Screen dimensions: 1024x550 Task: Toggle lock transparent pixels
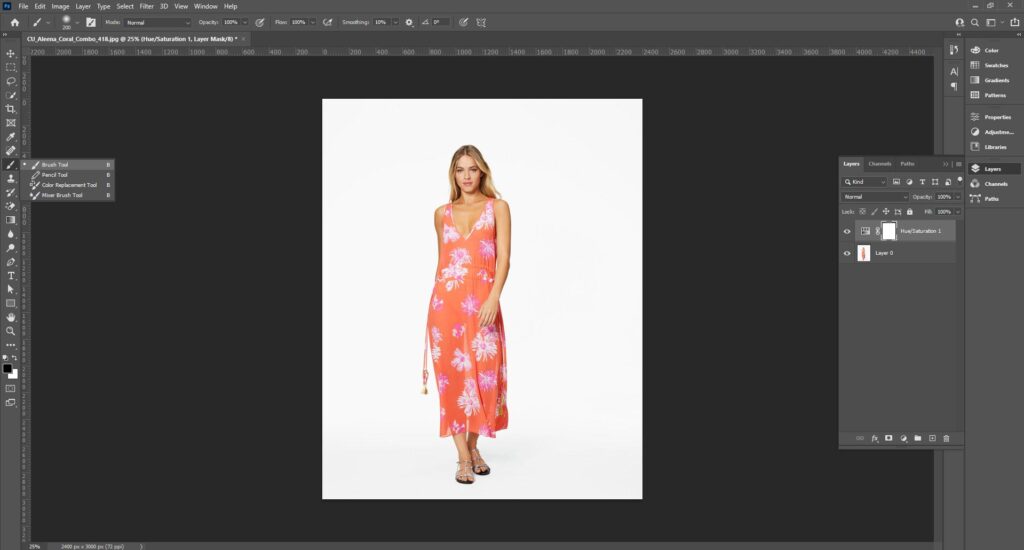pyautogui.click(x=862, y=212)
